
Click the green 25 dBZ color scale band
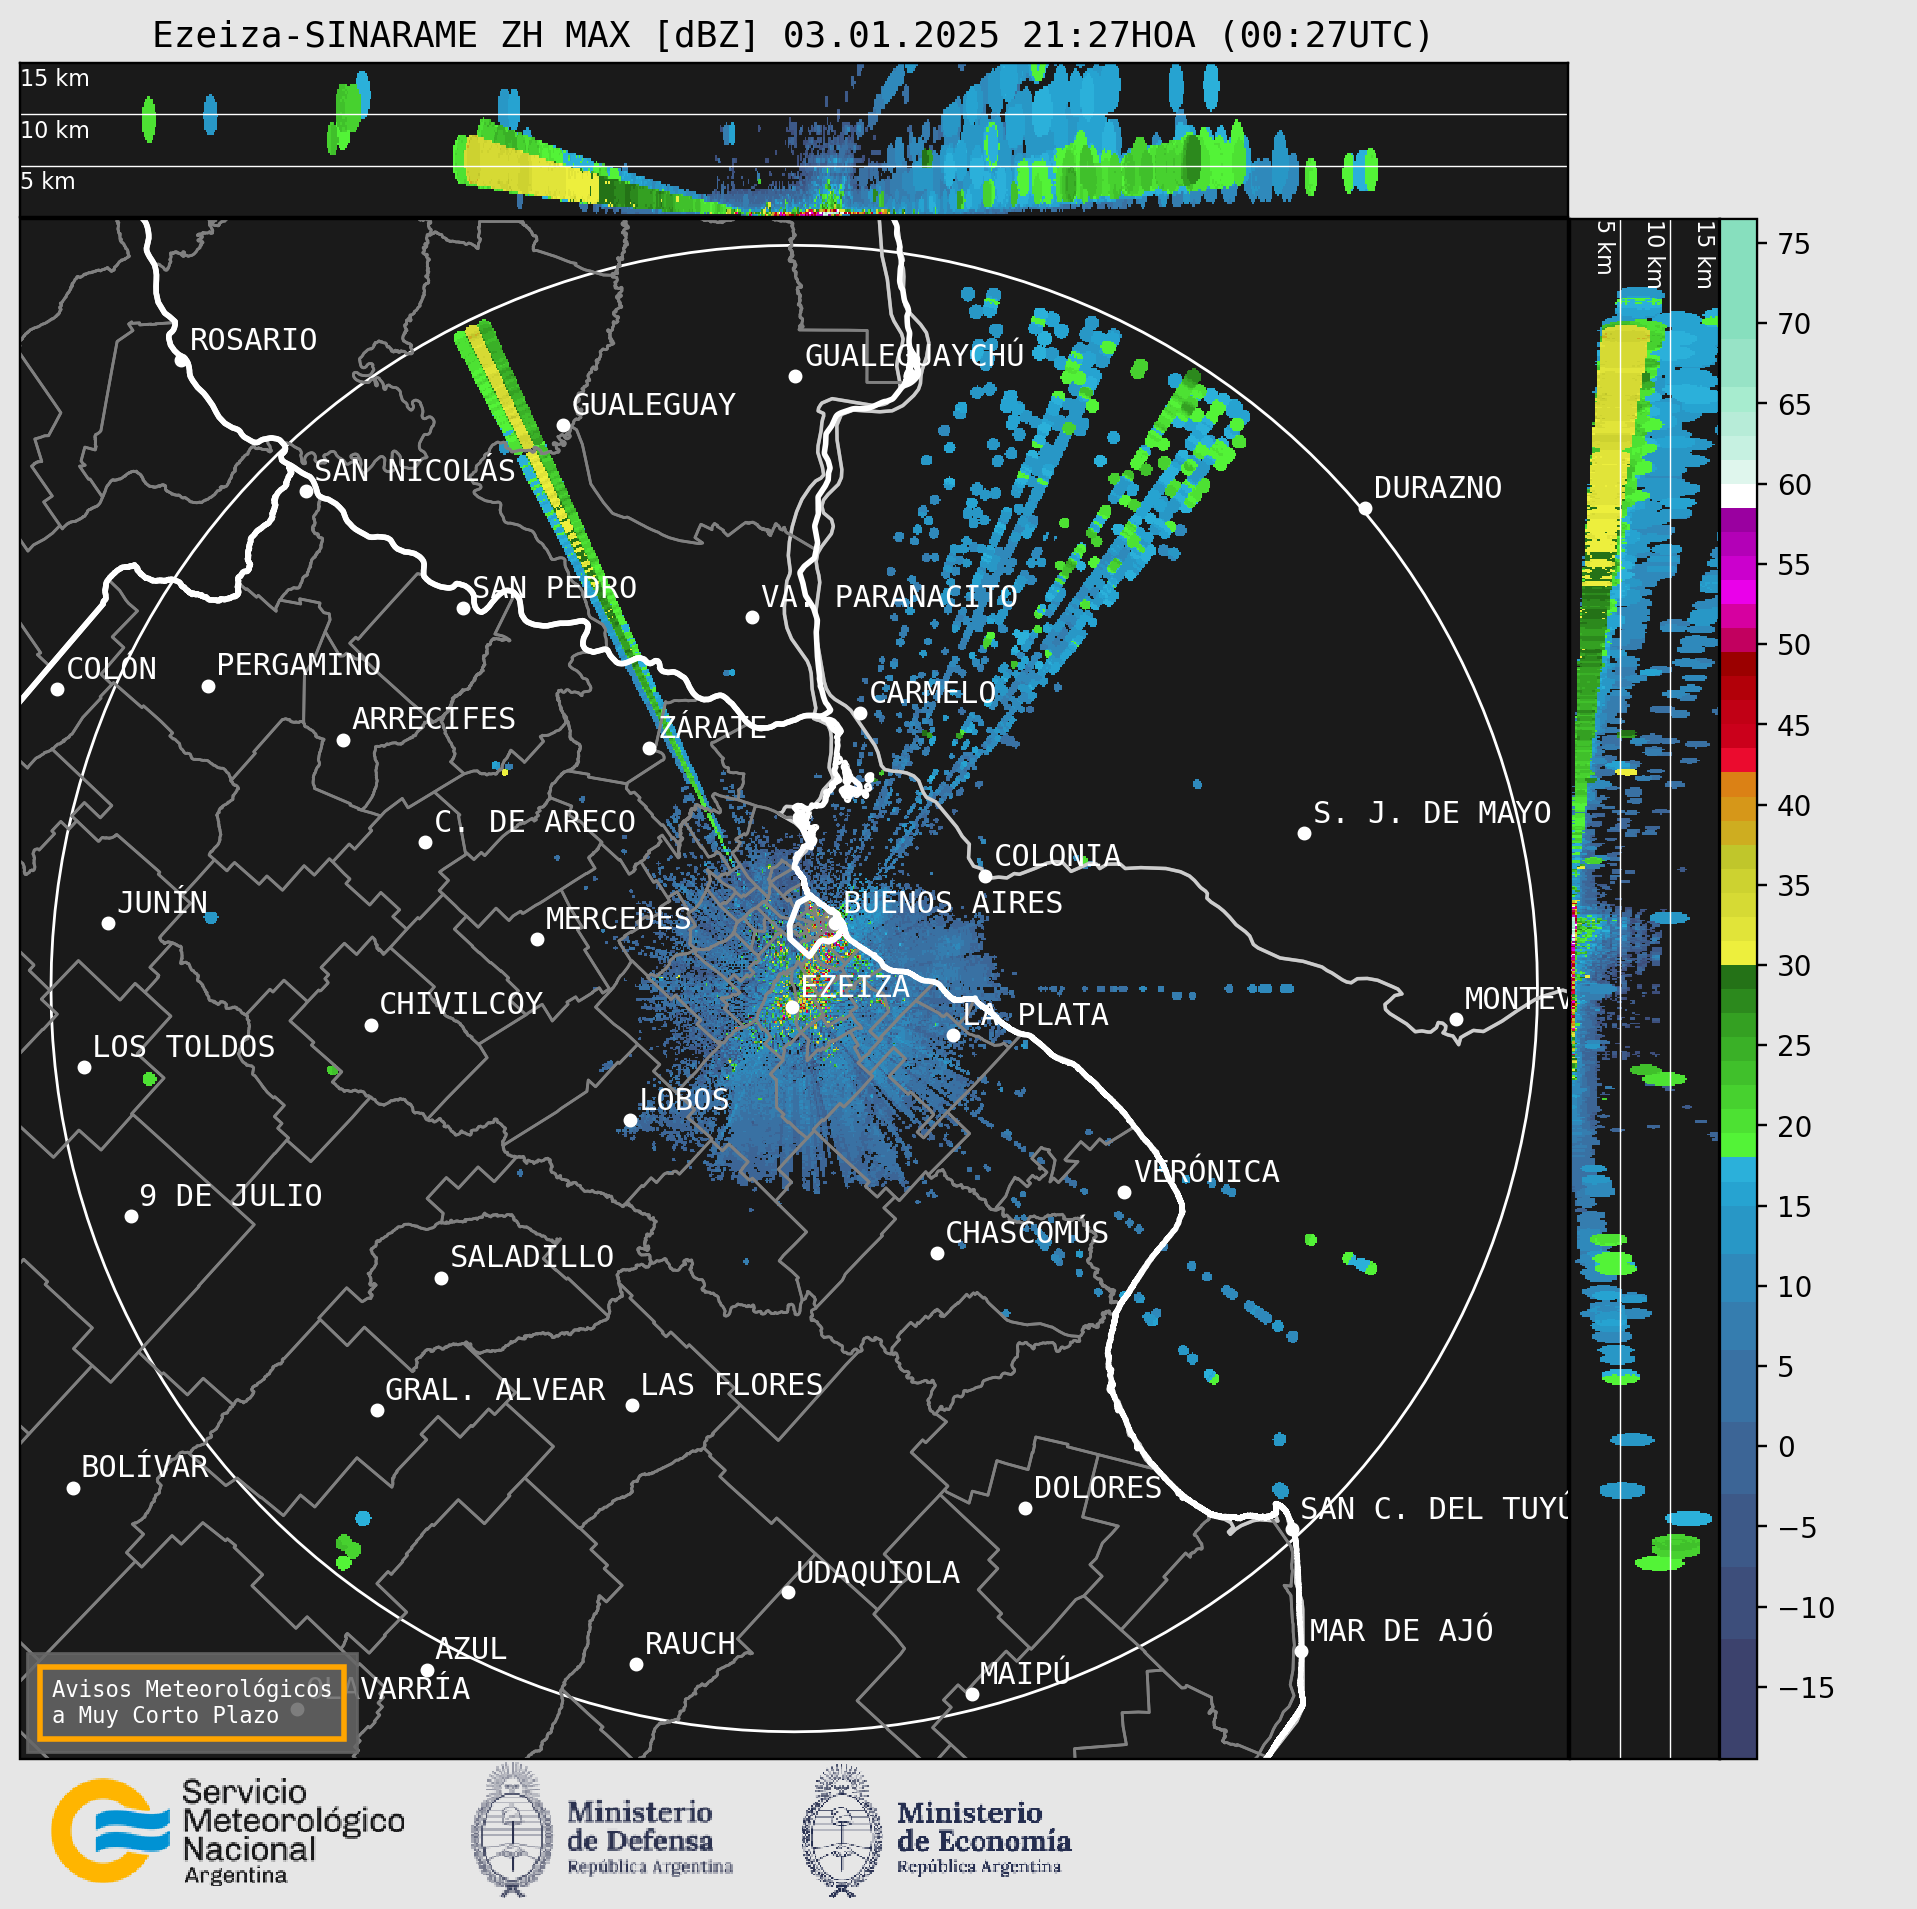coord(1738,1049)
